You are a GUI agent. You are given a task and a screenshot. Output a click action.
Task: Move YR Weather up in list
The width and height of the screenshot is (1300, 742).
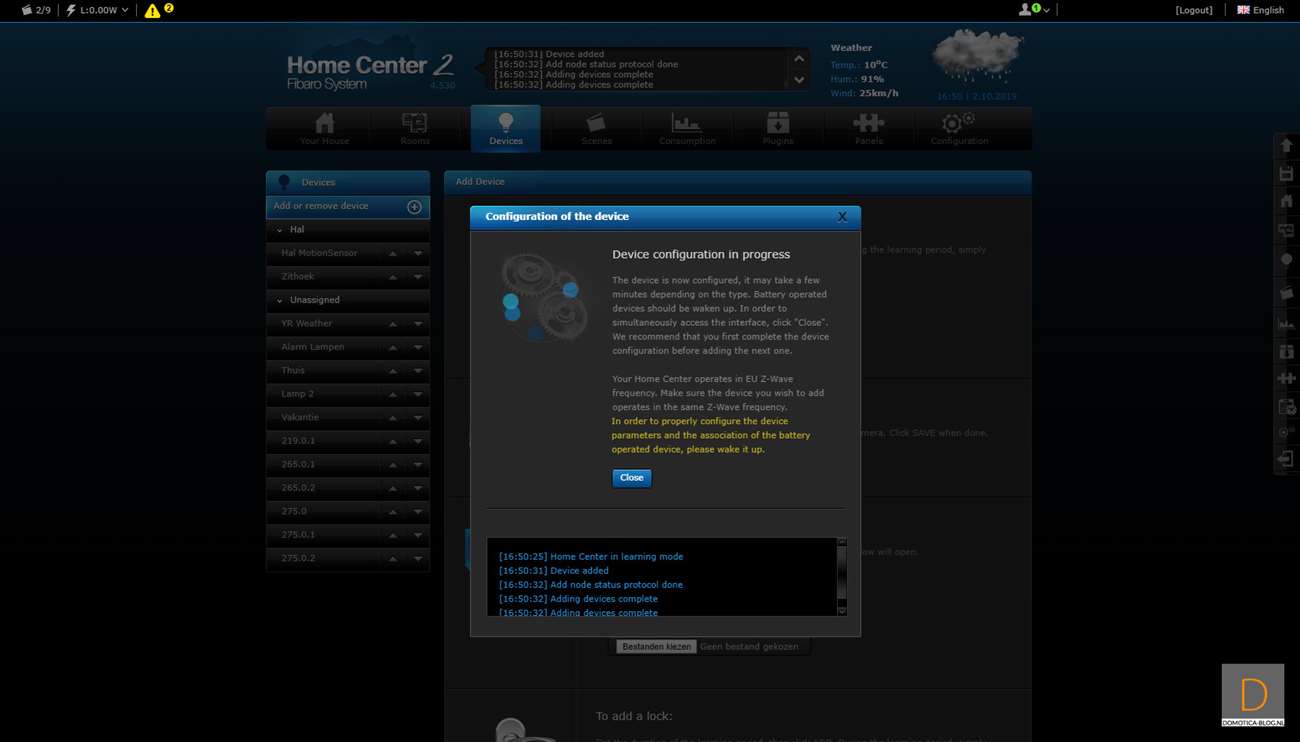(393, 324)
